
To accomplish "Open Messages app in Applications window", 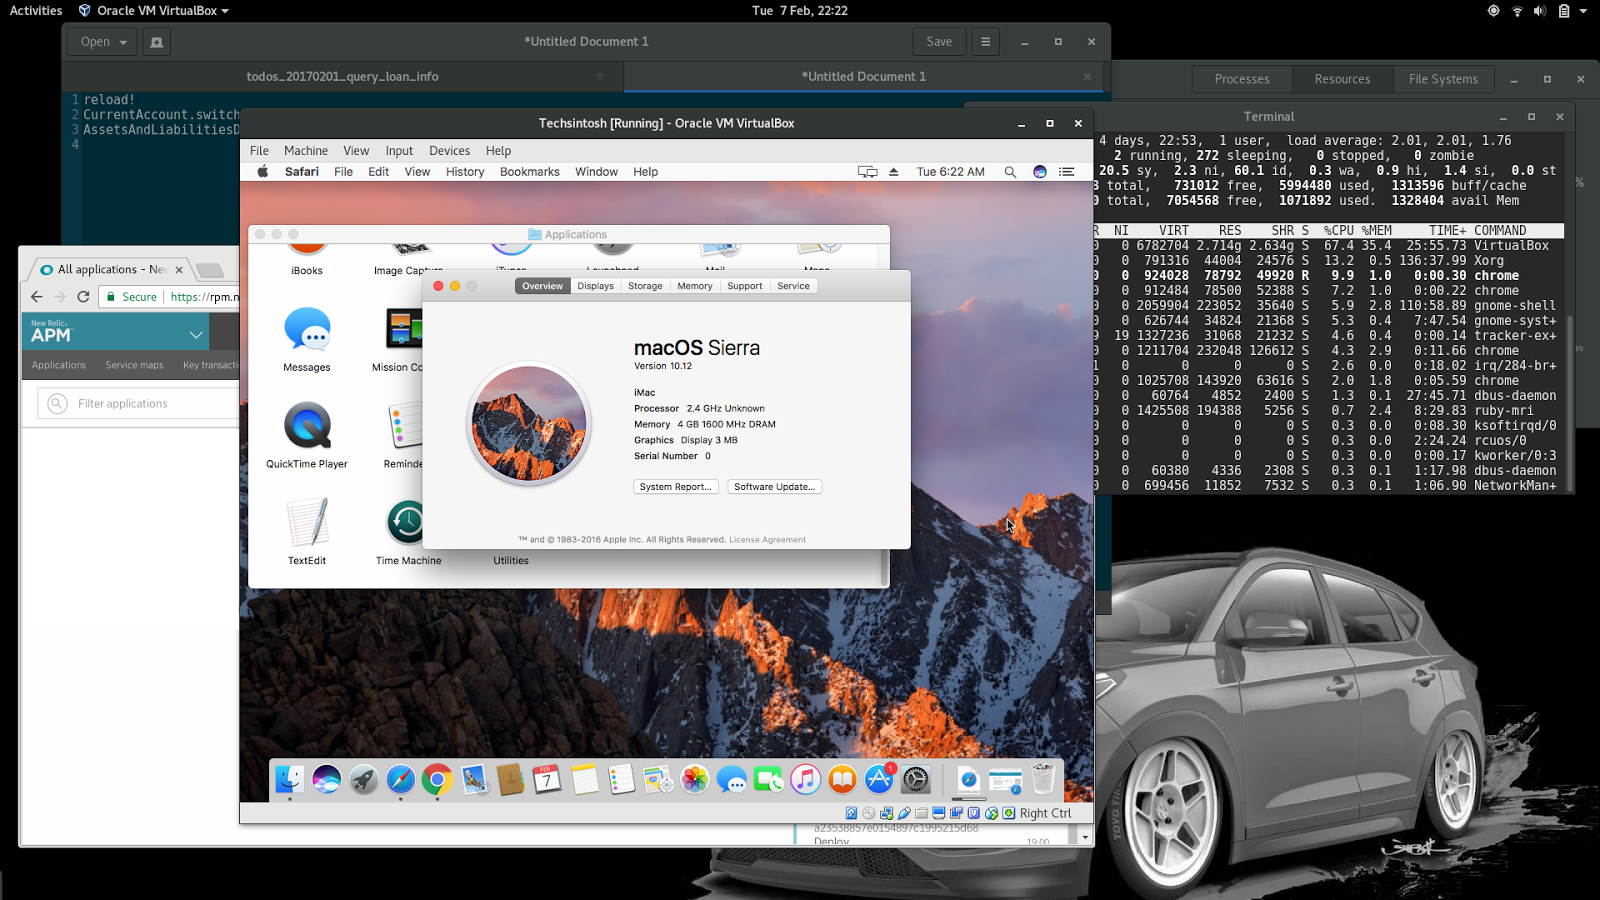I will [x=307, y=340].
